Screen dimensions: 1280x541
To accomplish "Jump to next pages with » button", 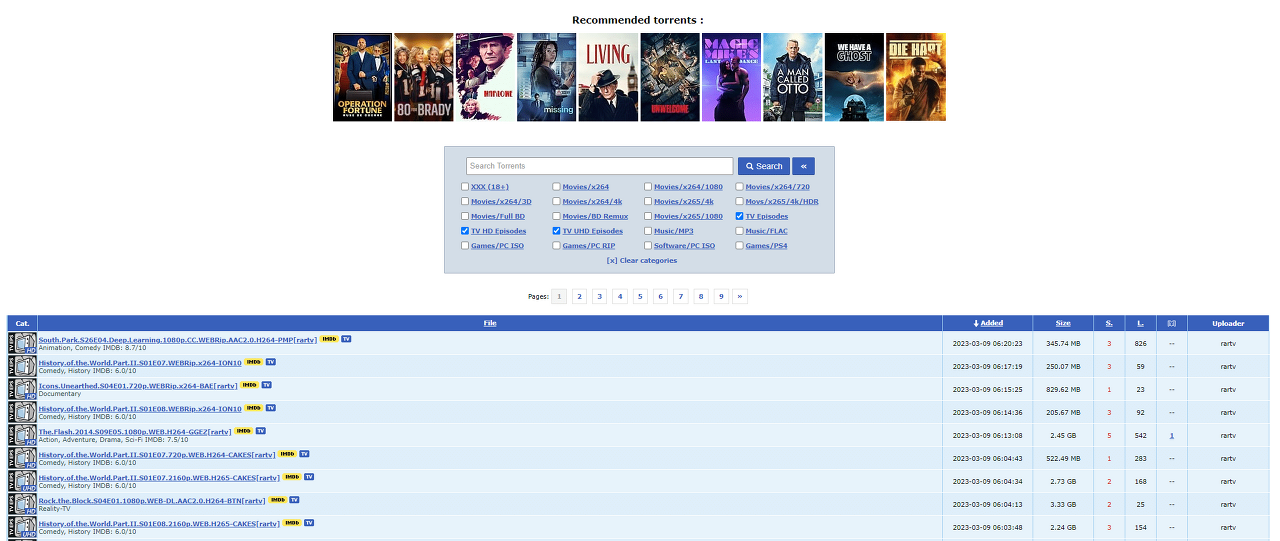I will click(741, 296).
